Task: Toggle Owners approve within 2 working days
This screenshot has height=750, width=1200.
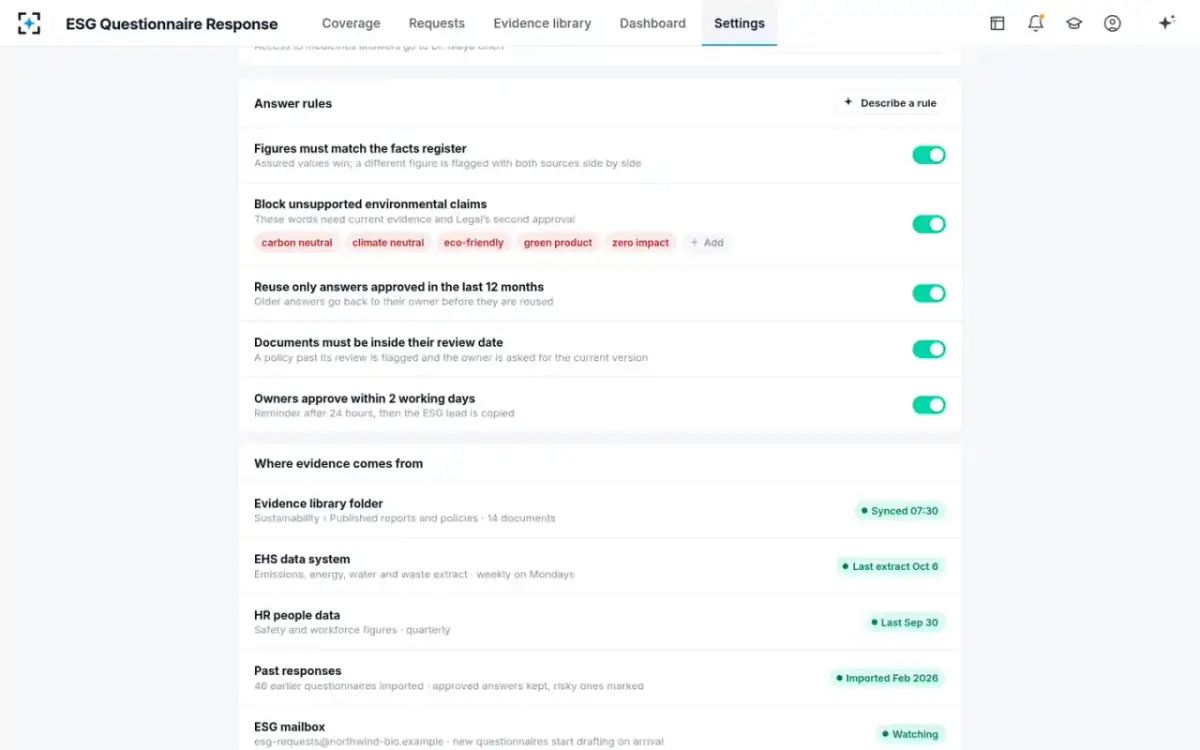Action: pyautogui.click(x=929, y=405)
